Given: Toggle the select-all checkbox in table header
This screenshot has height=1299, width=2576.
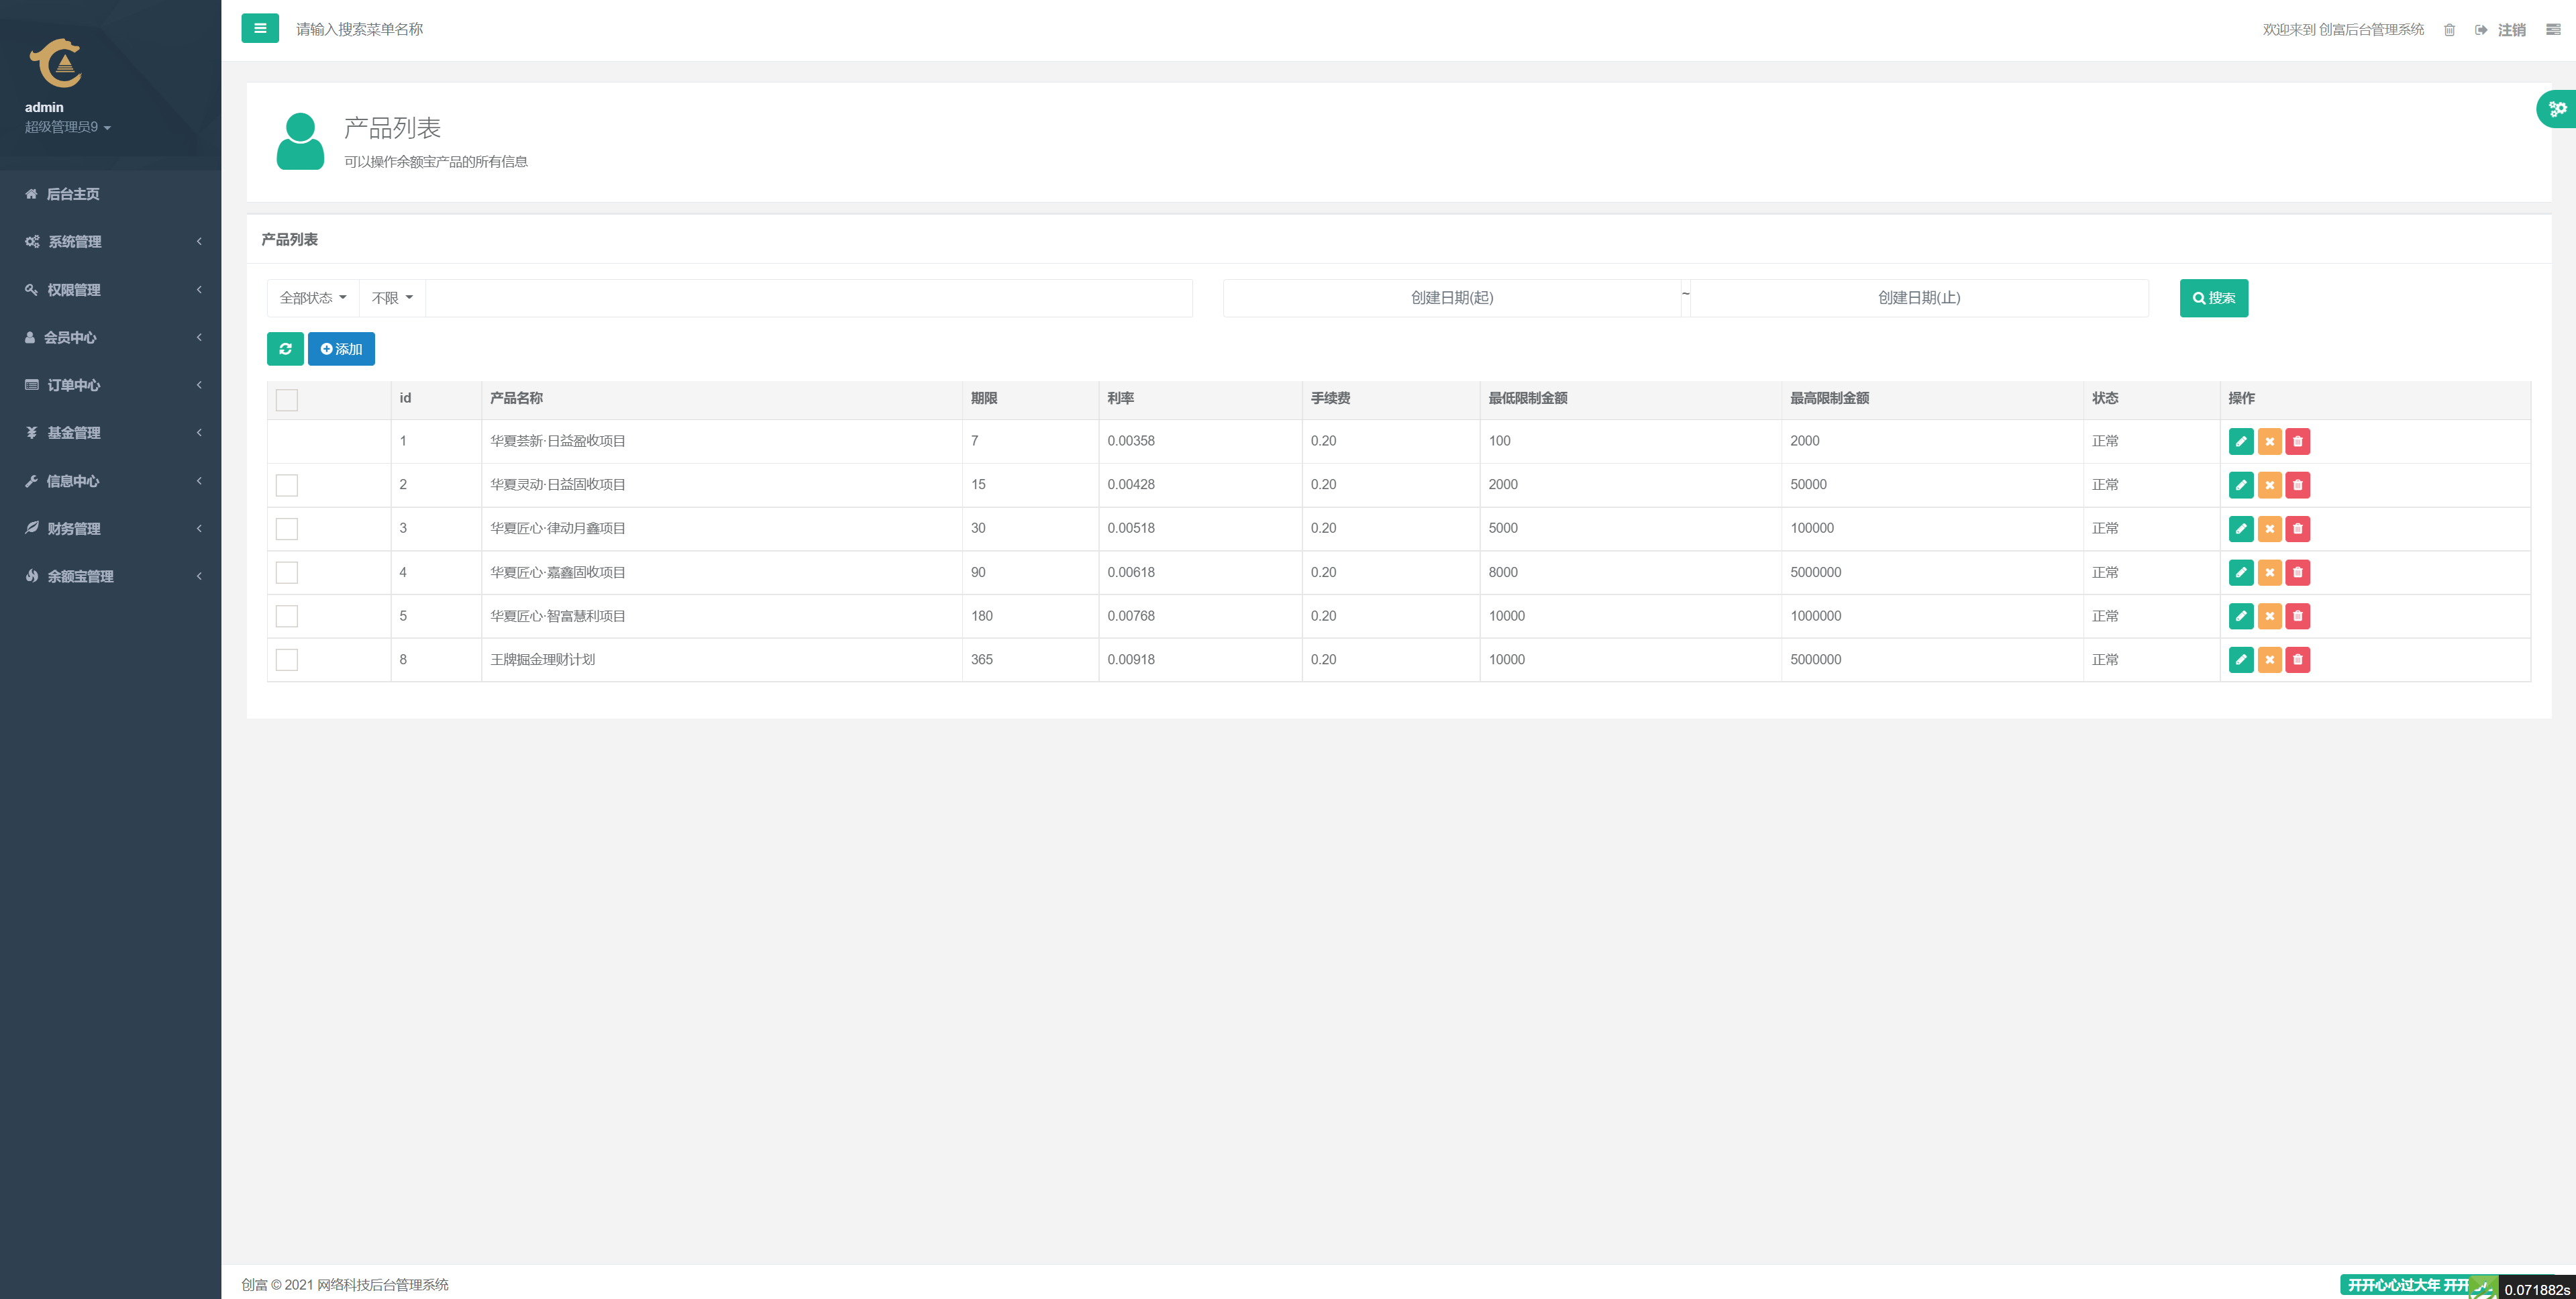Looking at the screenshot, I should (x=287, y=400).
